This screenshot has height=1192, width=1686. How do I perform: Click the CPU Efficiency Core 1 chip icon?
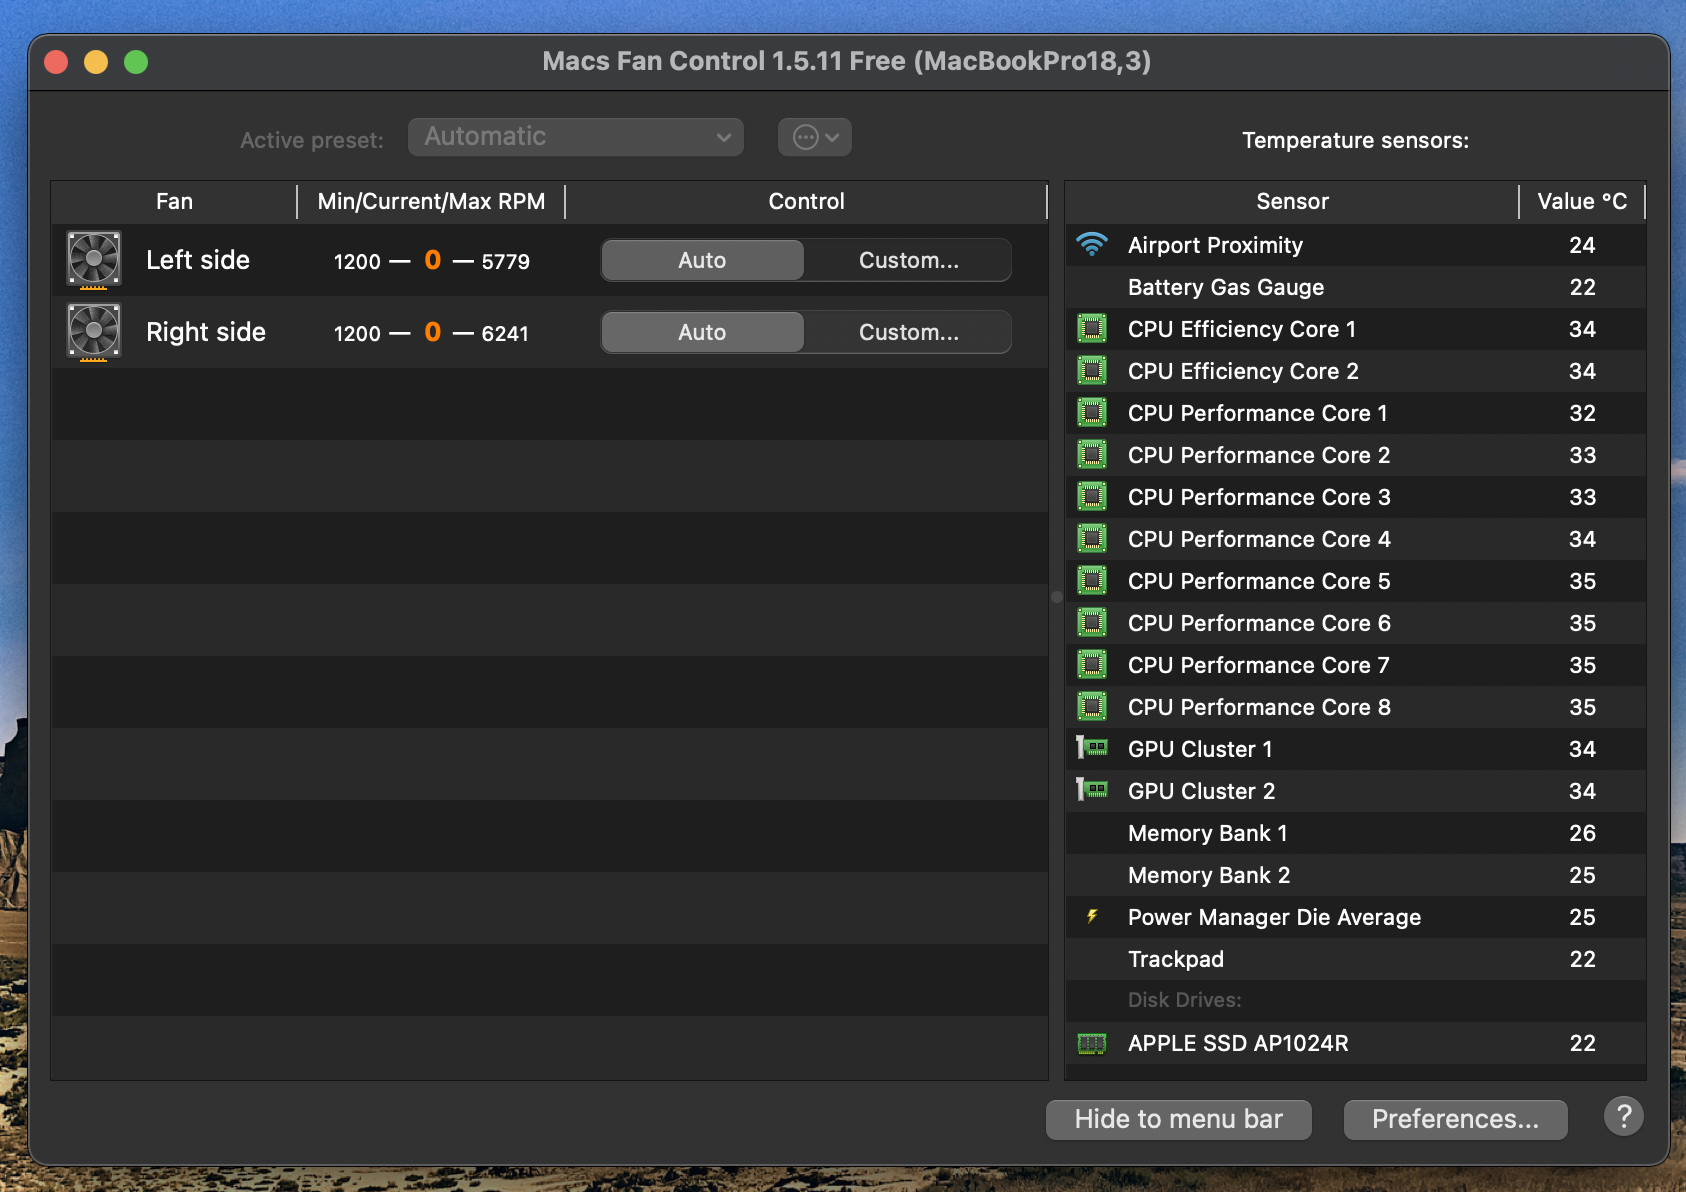[1092, 329]
